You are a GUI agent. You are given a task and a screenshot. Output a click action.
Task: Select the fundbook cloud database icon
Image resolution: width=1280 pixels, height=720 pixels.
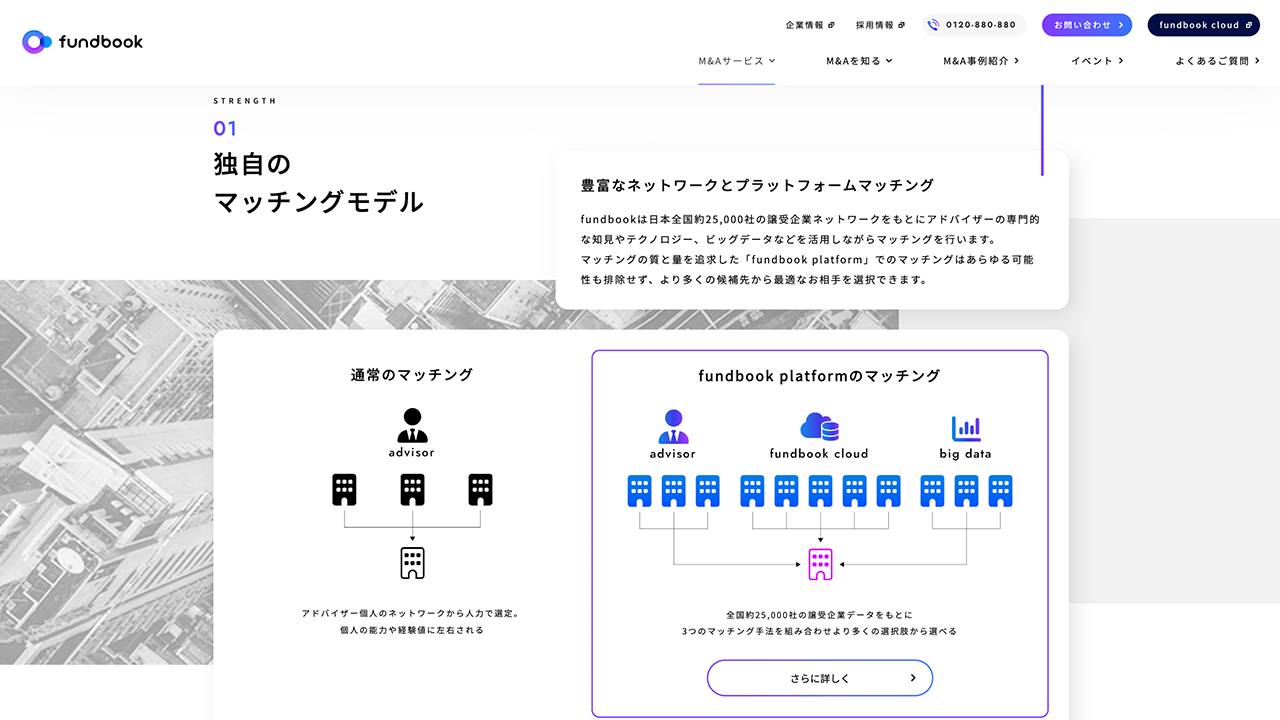pyautogui.click(x=820, y=425)
